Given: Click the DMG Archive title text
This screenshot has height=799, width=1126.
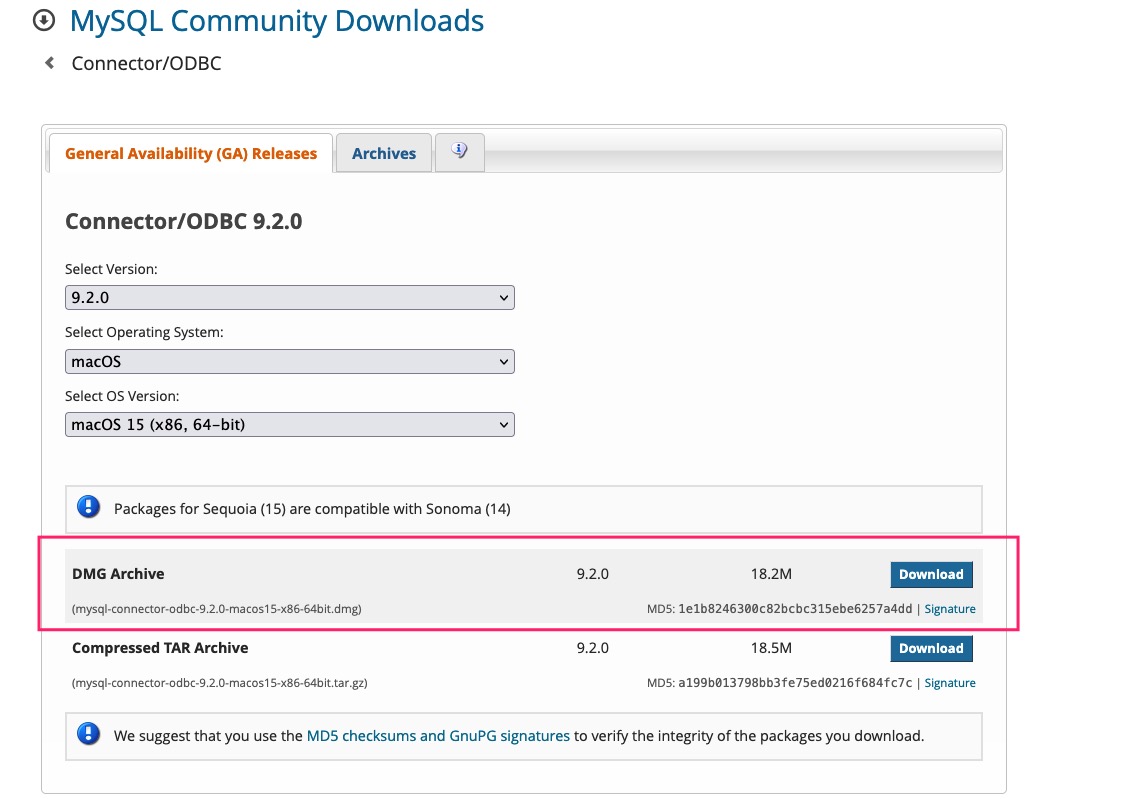Looking at the screenshot, I should pyautogui.click(x=118, y=574).
